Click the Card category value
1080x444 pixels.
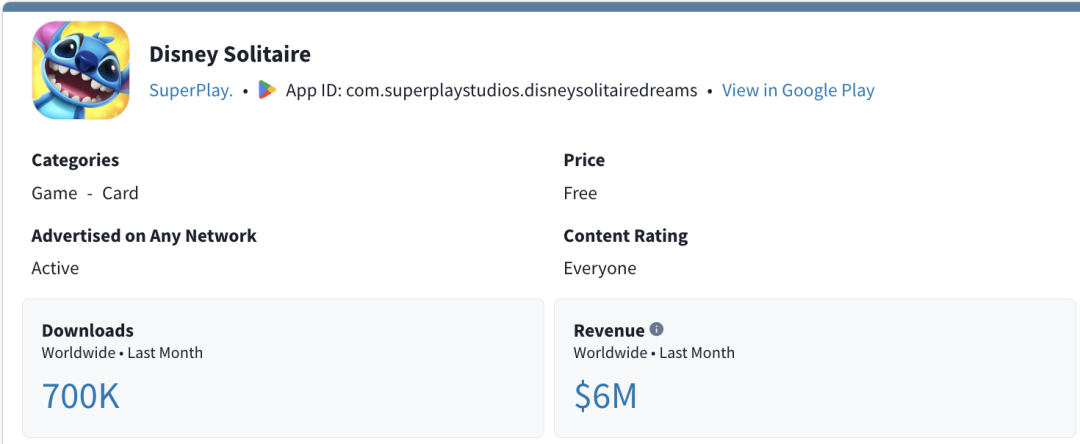[x=121, y=193]
